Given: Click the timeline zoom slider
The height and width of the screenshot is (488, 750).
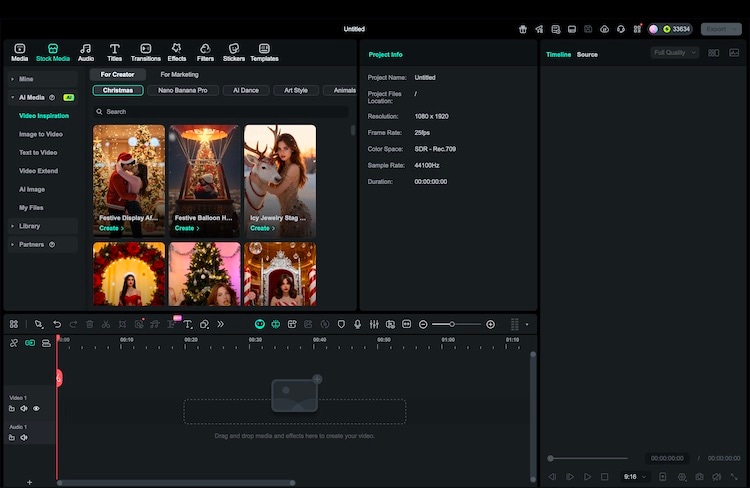Looking at the screenshot, I should 452,324.
